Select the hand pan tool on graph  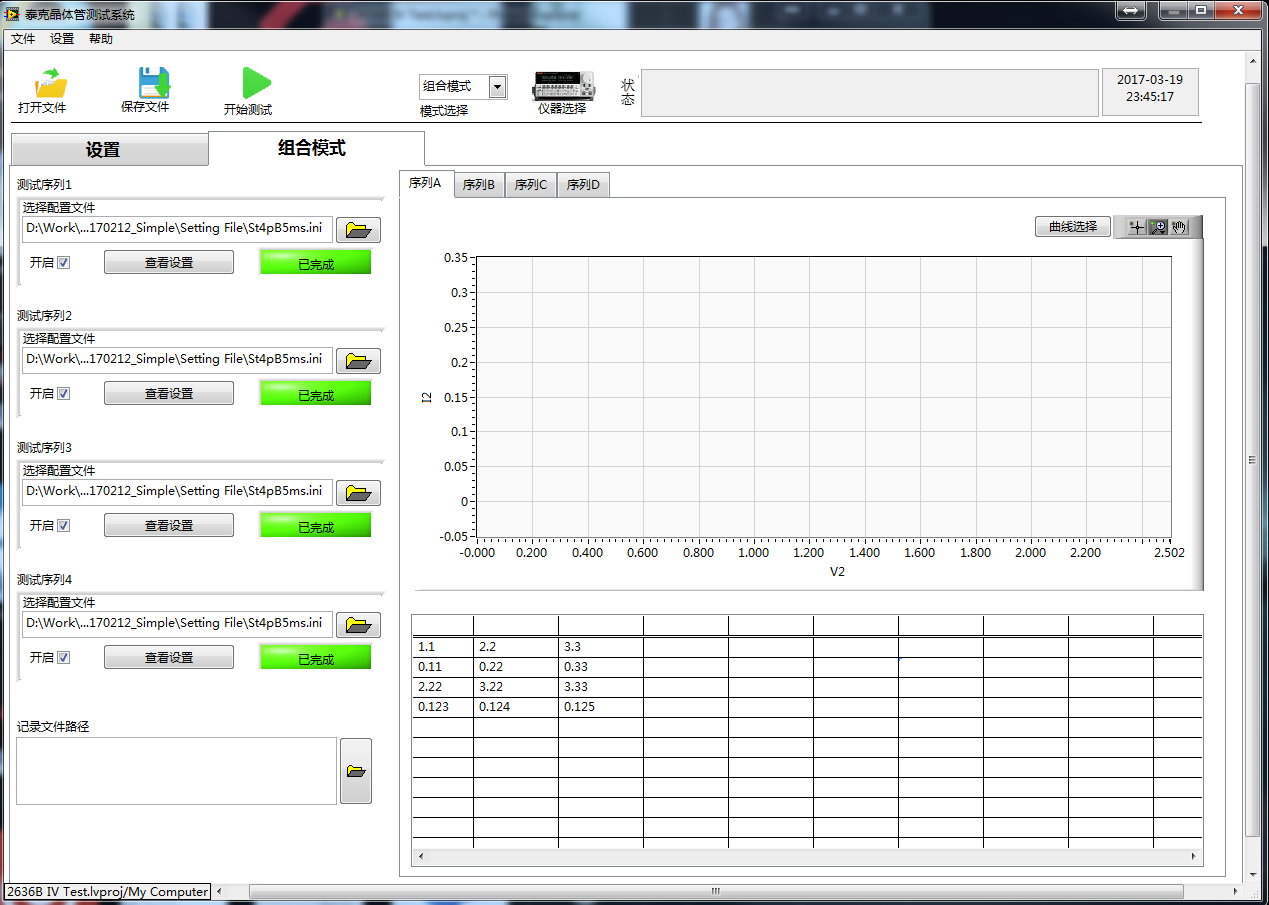[x=1180, y=228]
